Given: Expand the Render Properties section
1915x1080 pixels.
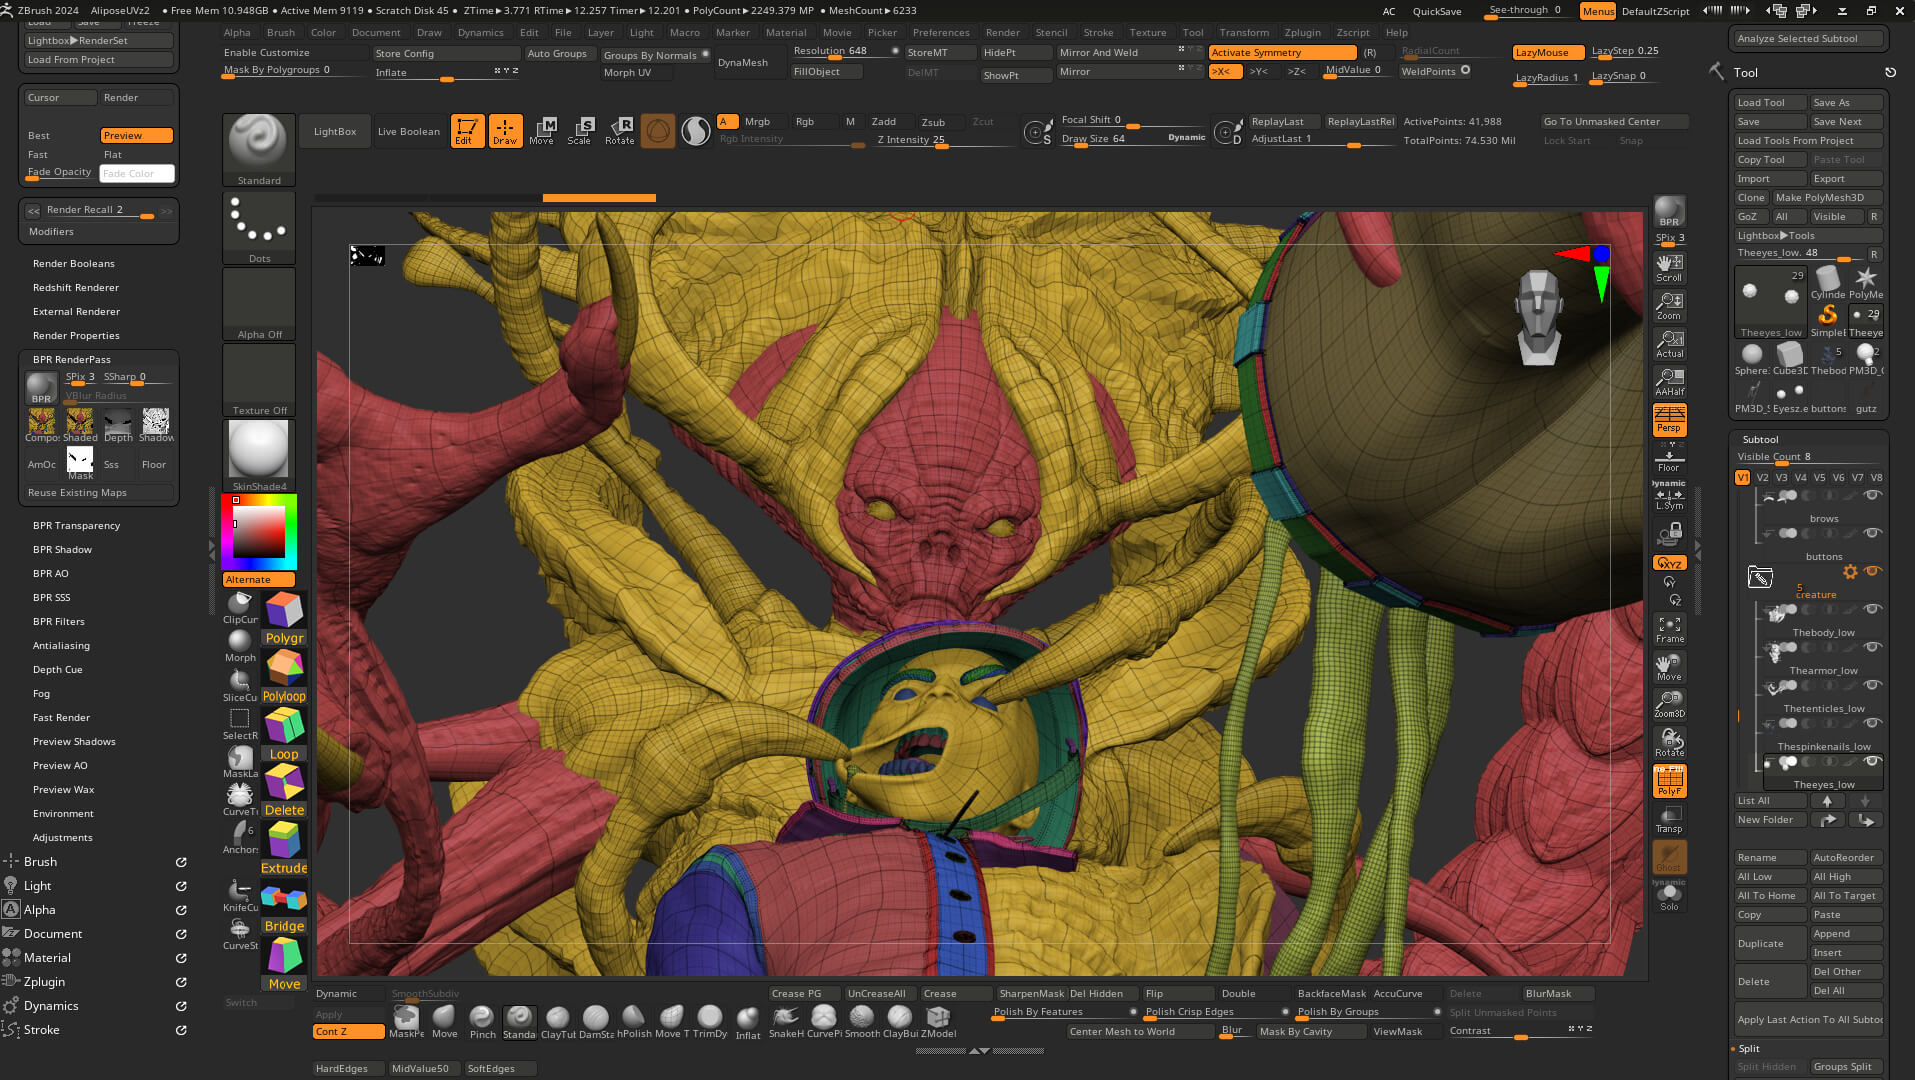Looking at the screenshot, I should pos(76,335).
